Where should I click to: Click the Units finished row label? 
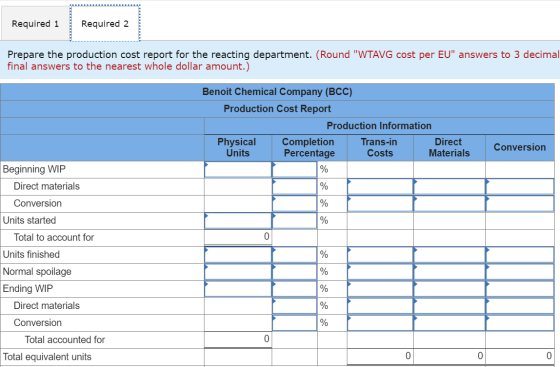(31, 255)
